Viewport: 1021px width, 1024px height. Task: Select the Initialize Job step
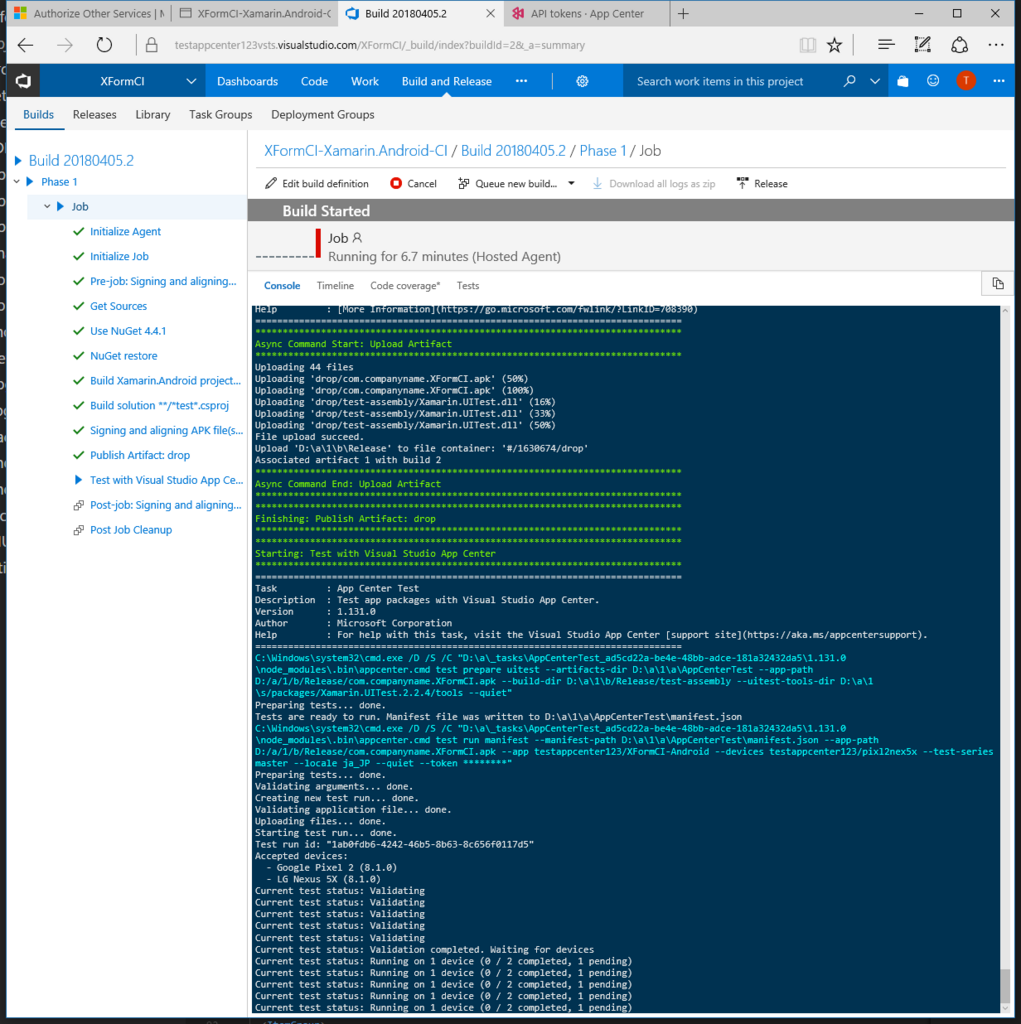(120, 256)
